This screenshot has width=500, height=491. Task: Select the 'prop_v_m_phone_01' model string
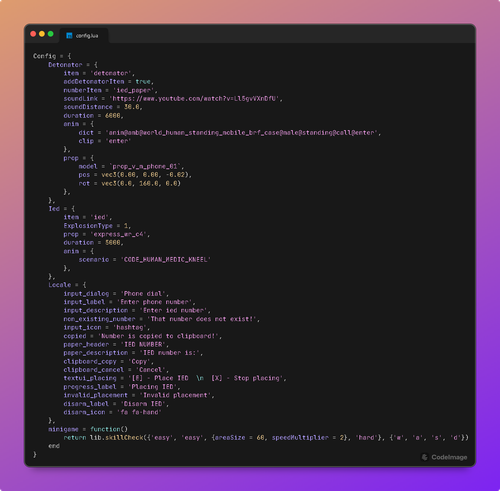point(145,166)
